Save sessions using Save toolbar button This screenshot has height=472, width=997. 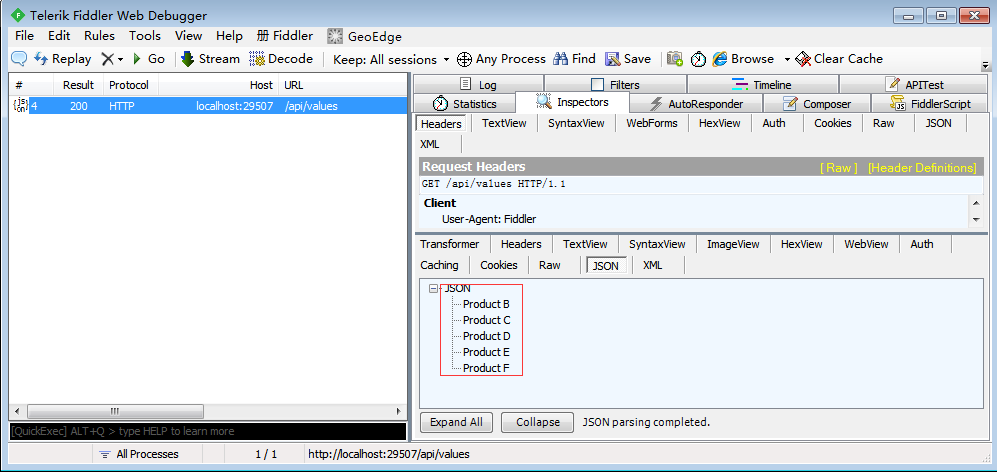[628, 59]
